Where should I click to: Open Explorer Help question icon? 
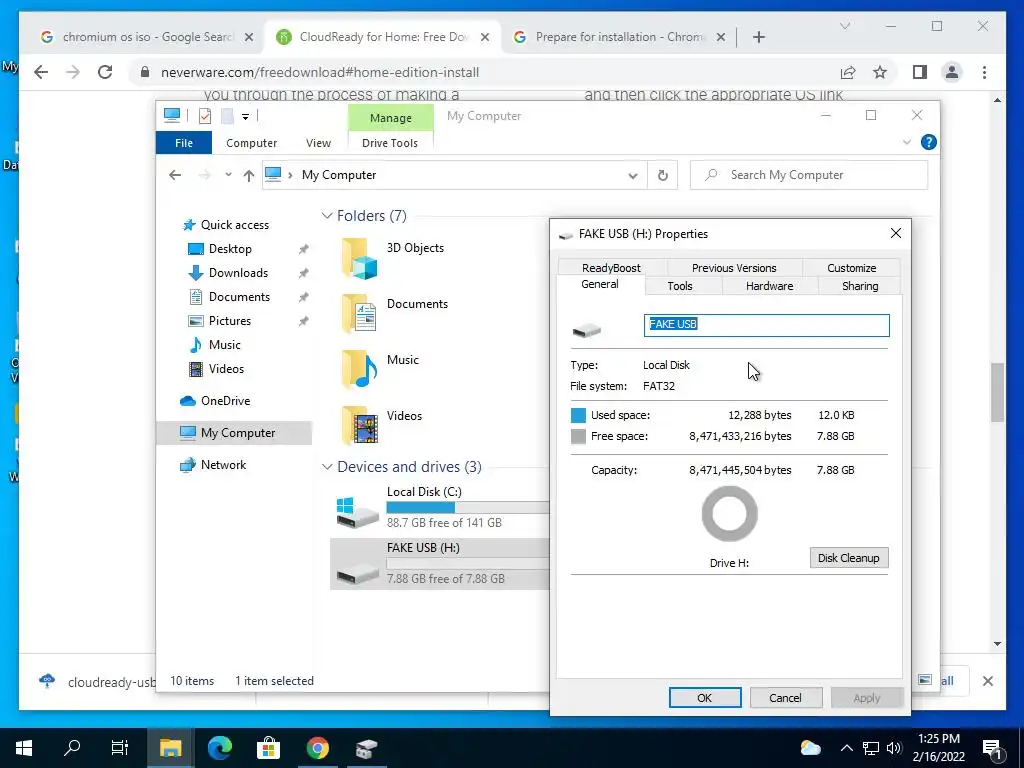pos(928,142)
